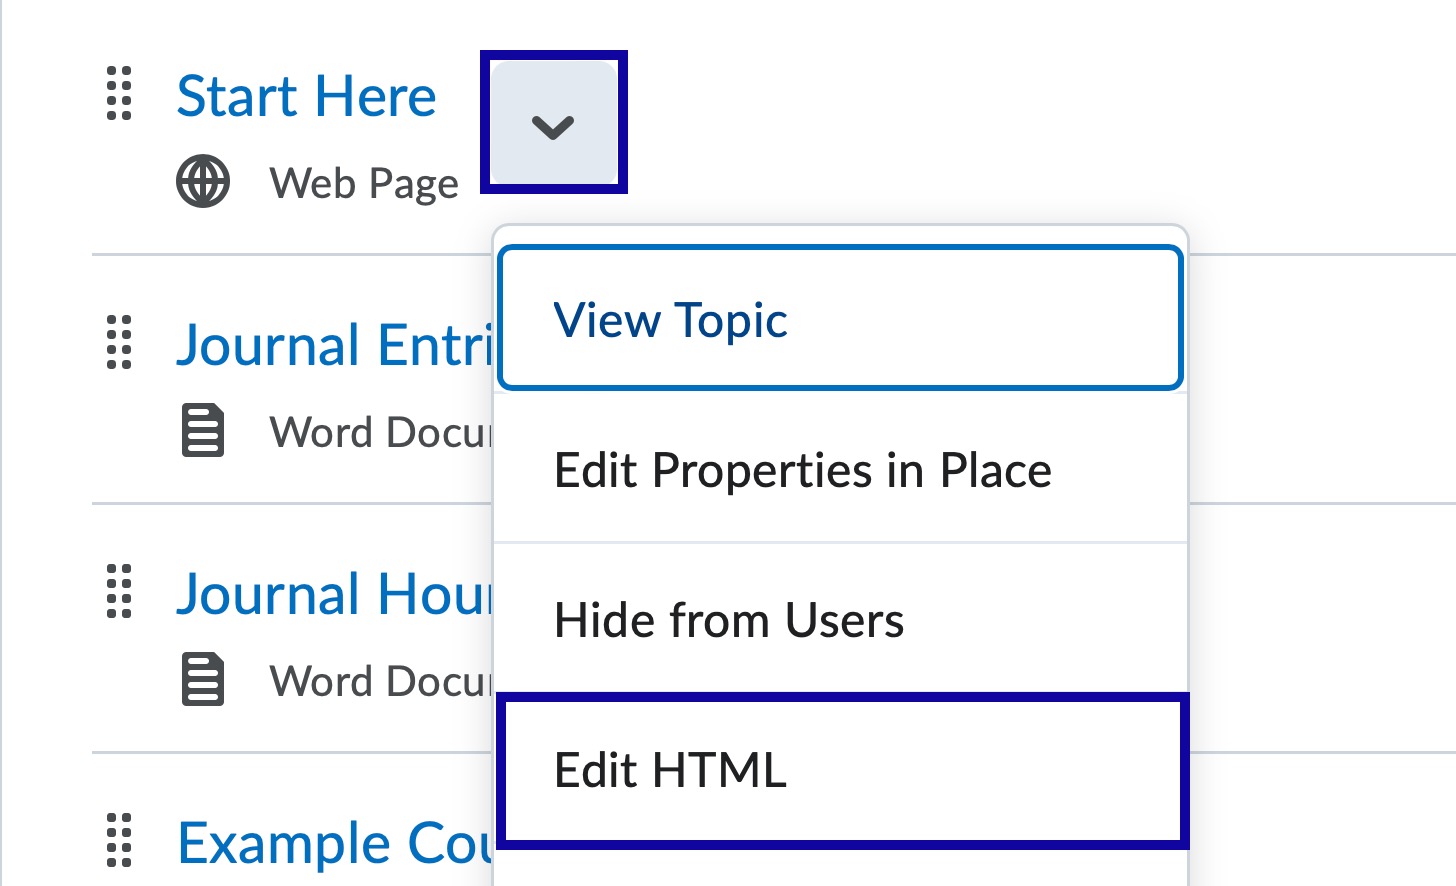The width and height of the screenshot is (1456, 886).
Task: Click the drag handle for Journal Hou… row
Action: click(119, 591)
